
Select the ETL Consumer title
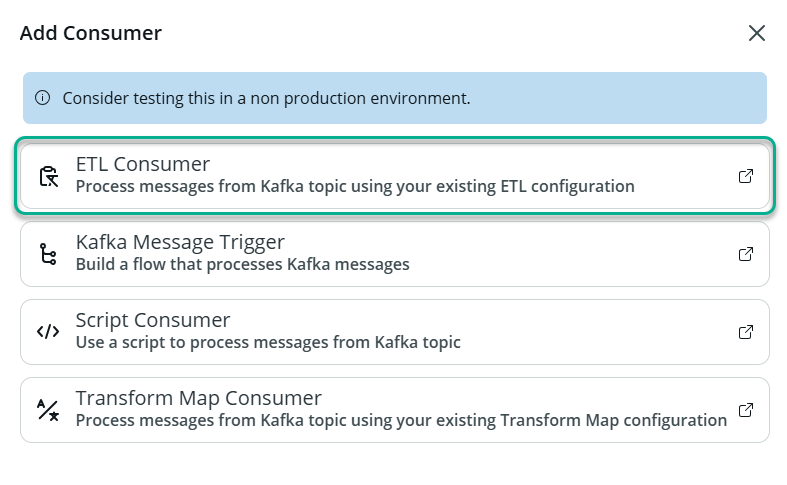click(142, 164)
